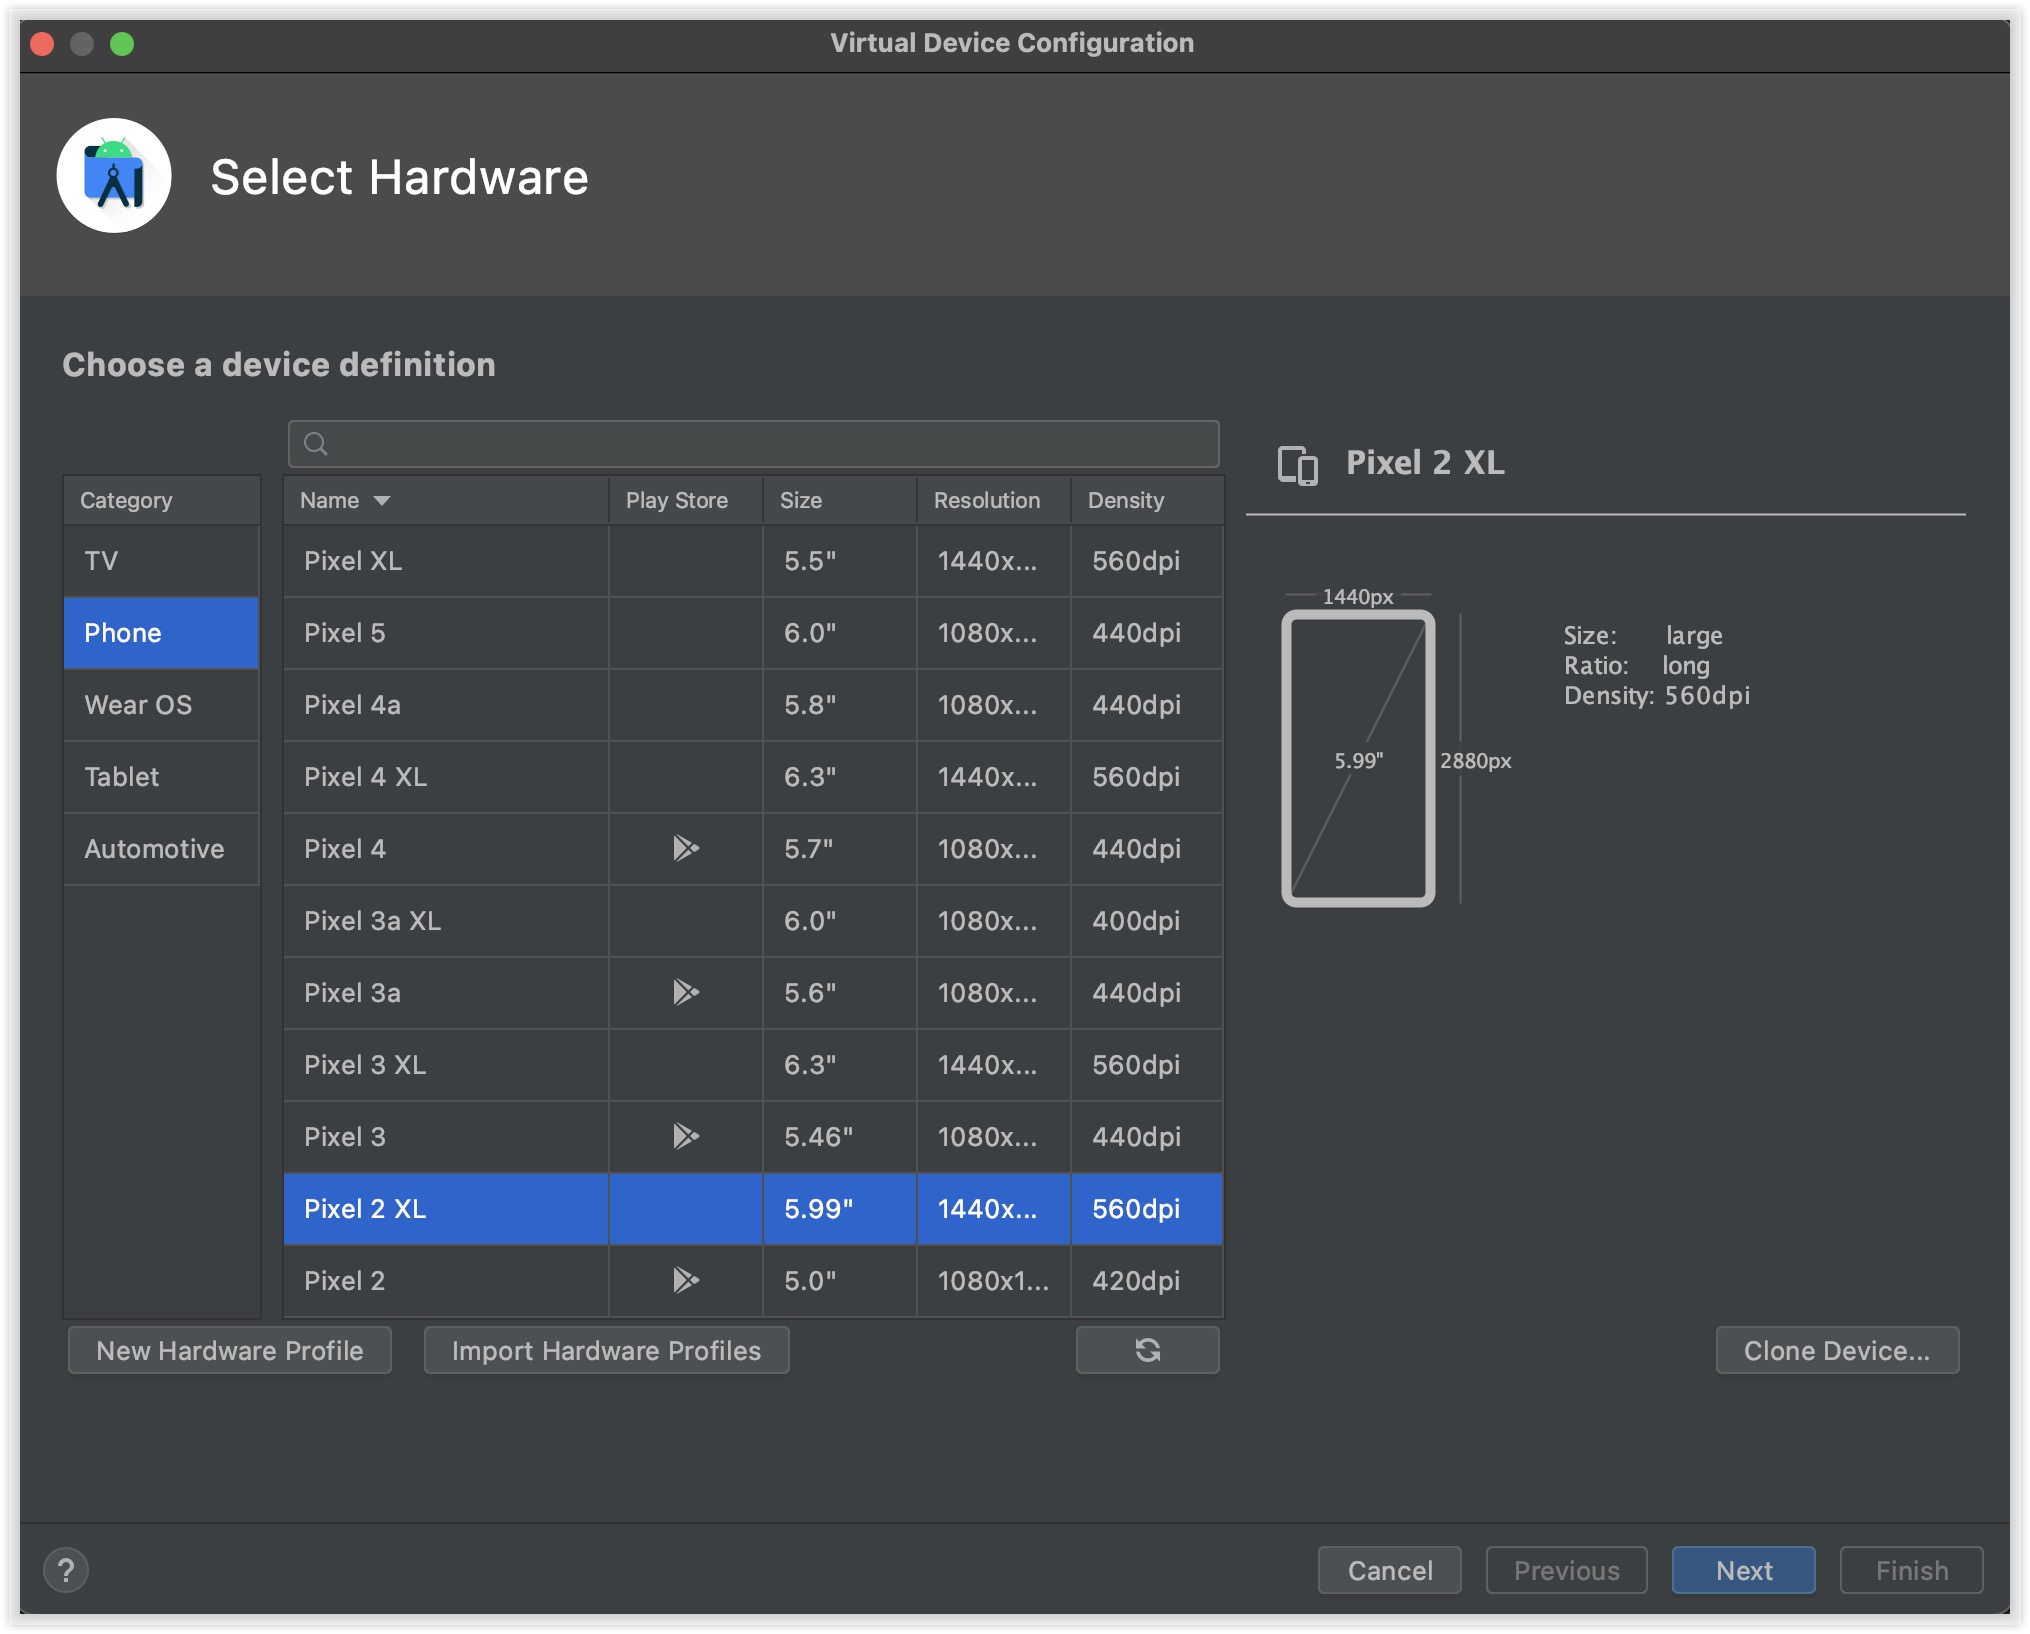Click the refresh device list icon button
Screen dimensions: 2030x1634
pyautogui.click(x=1147, y=1350)
